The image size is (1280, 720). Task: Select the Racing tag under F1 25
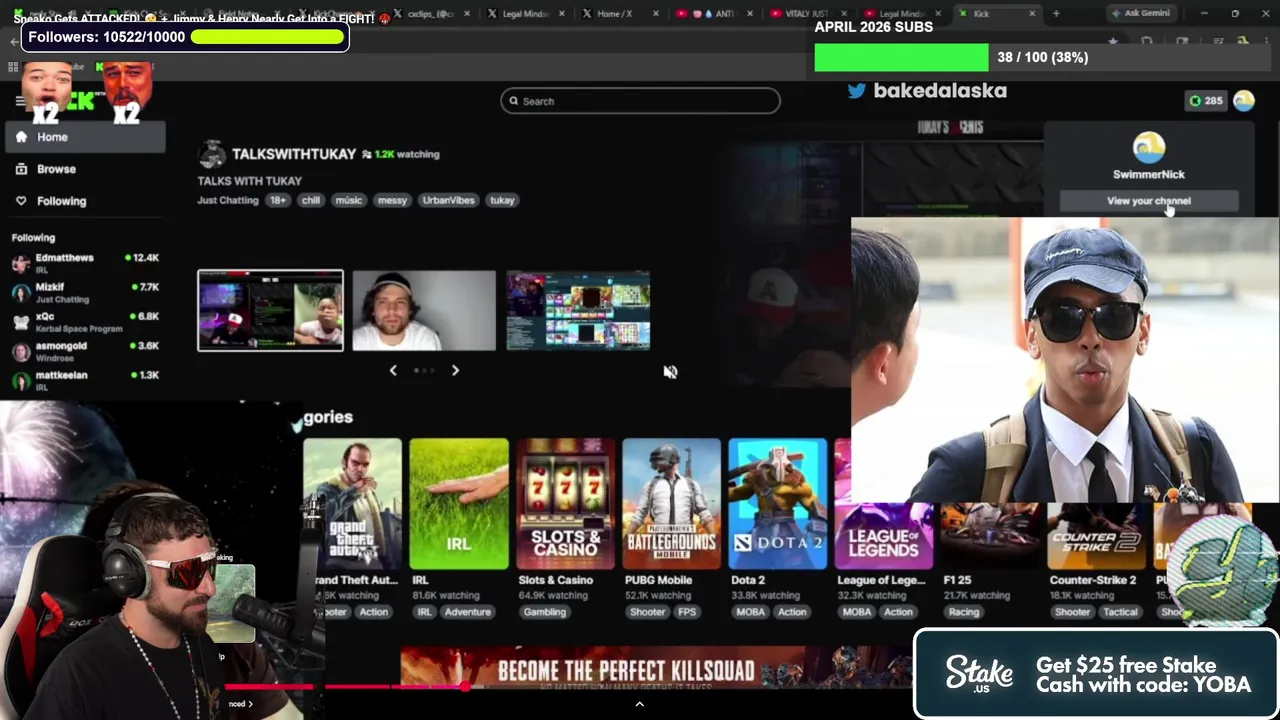(964, 612)
